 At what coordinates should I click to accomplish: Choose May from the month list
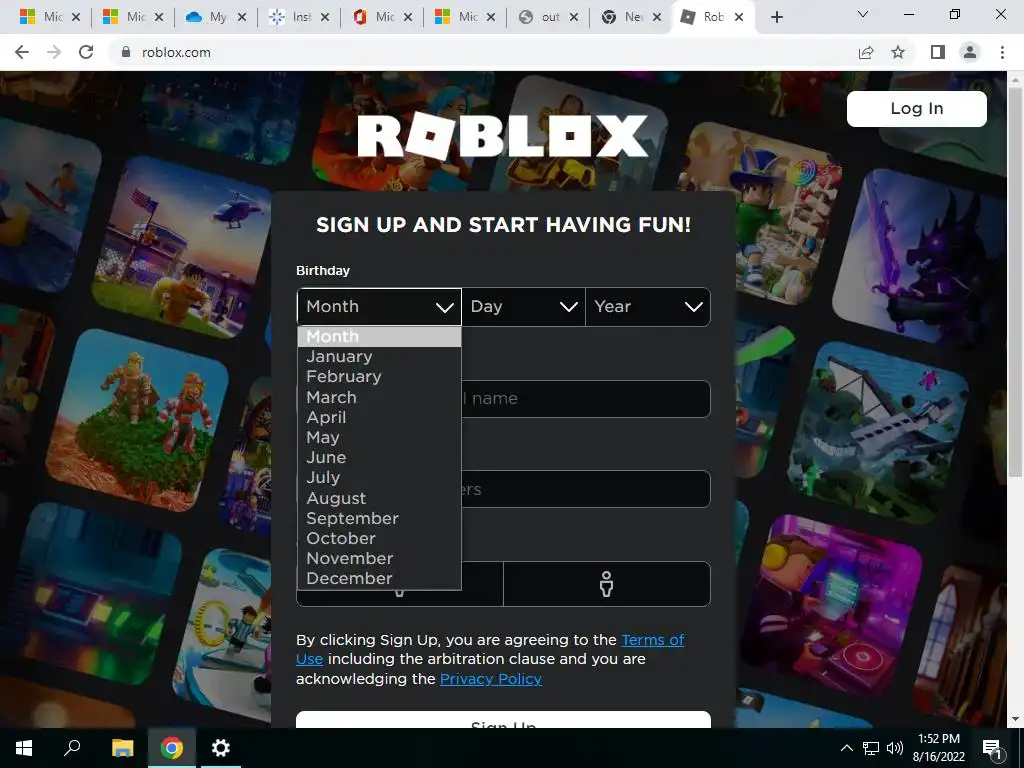coord(379,438)
